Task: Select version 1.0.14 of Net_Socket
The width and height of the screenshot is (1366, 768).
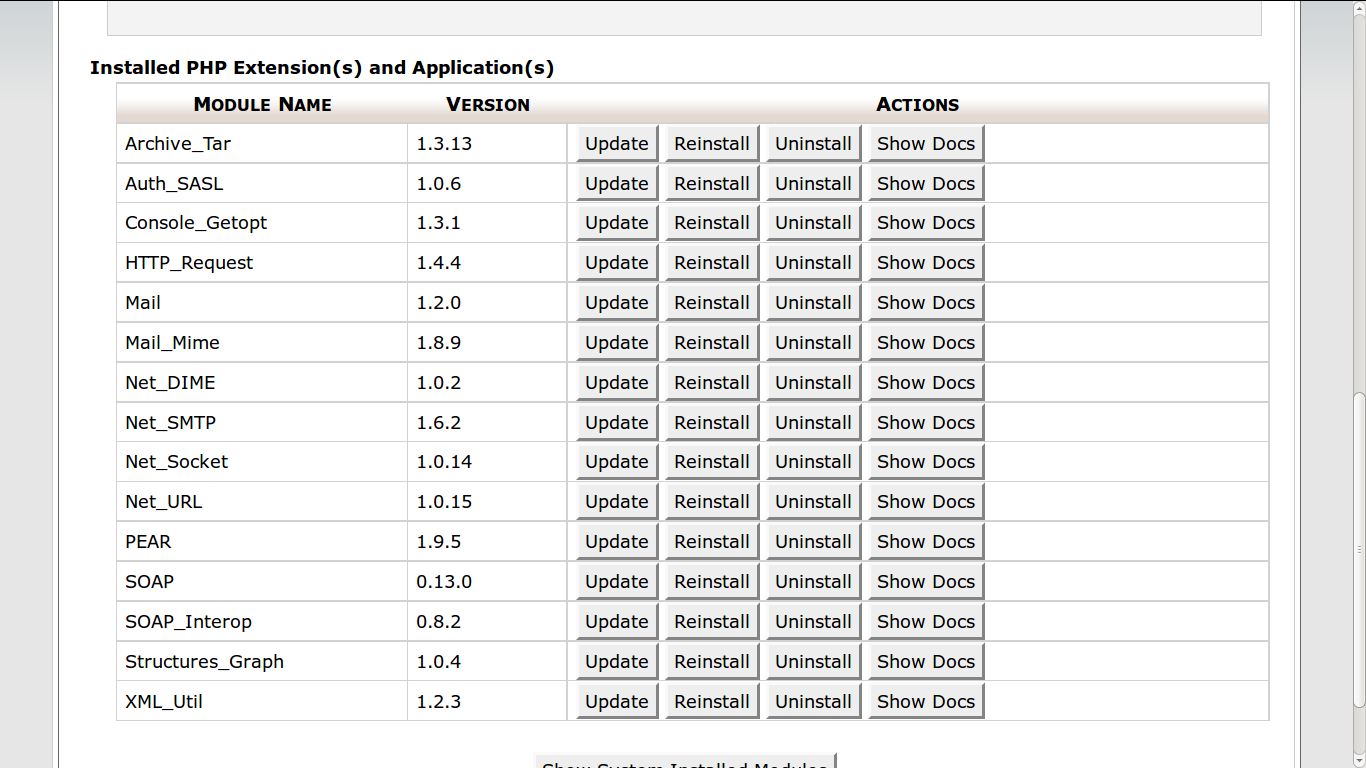Action: pyautogui.click(x=444, y=462)
